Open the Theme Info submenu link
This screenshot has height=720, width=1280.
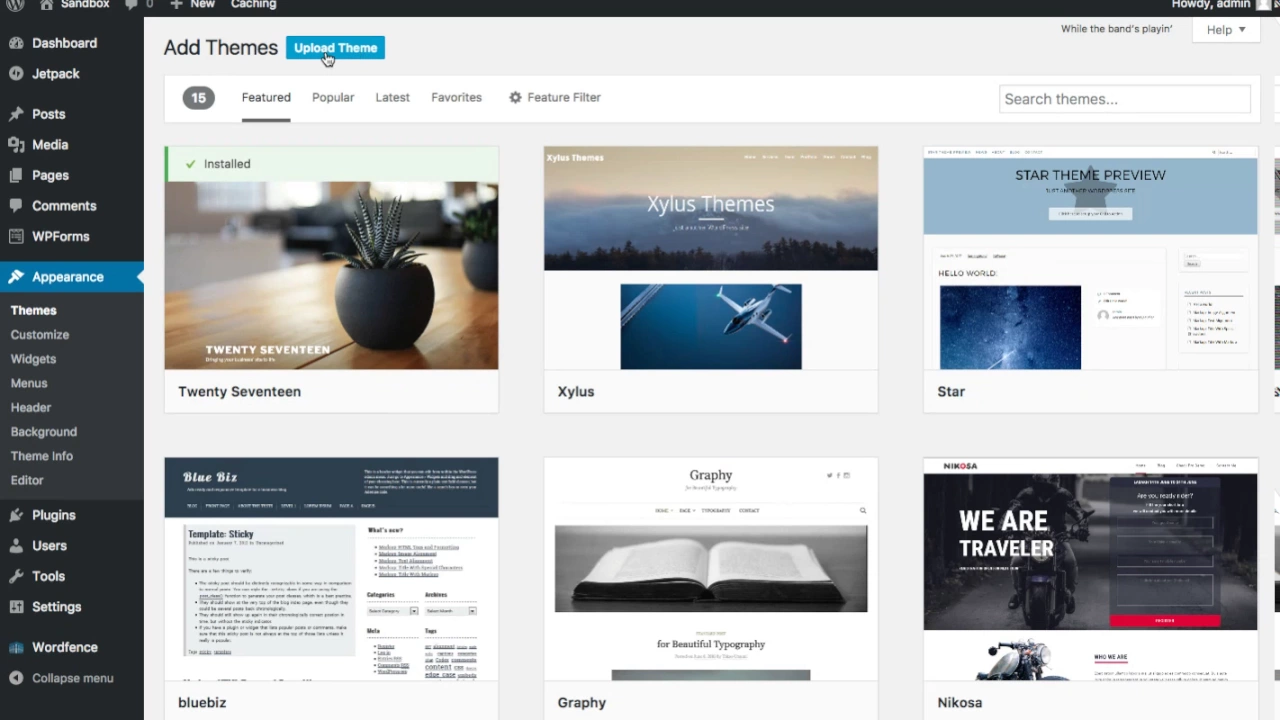[41, 456]
